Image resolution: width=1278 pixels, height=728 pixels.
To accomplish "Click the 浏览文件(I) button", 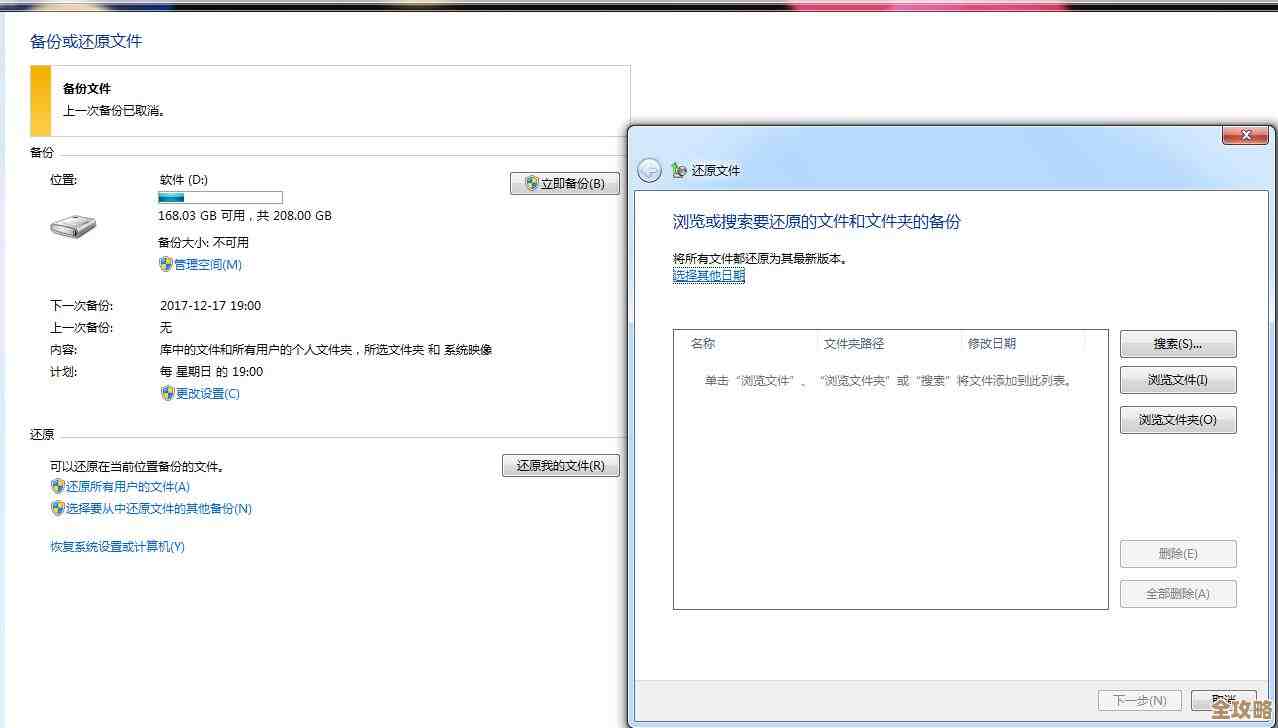I will click(1177, 380).
